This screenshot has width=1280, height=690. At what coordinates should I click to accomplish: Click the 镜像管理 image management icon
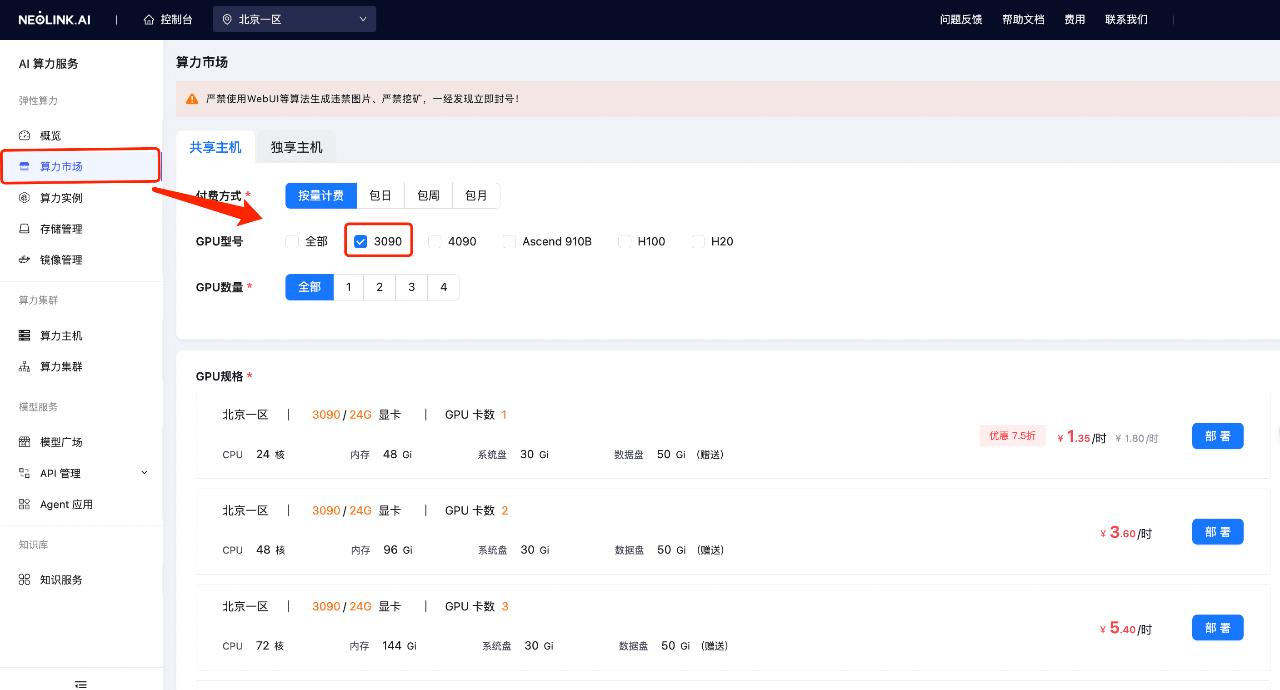click(25, 260)
